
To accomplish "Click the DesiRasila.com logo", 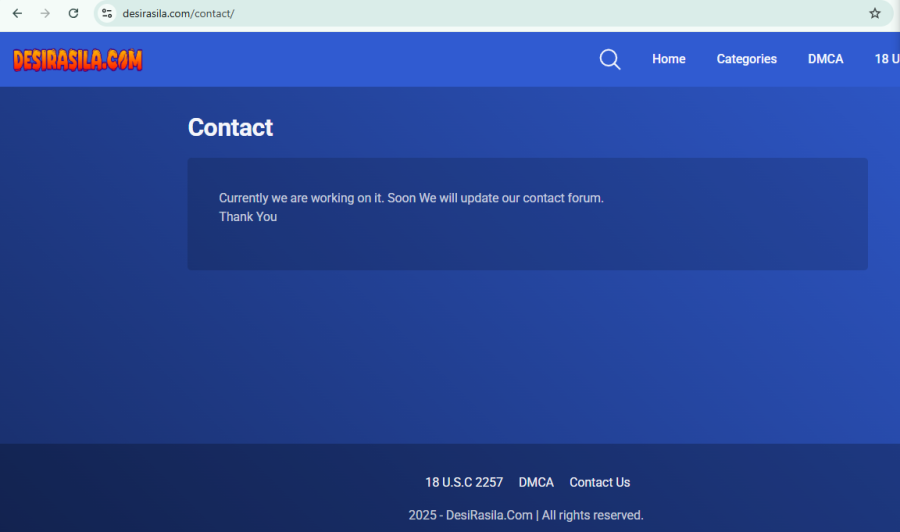I will 77,60.
